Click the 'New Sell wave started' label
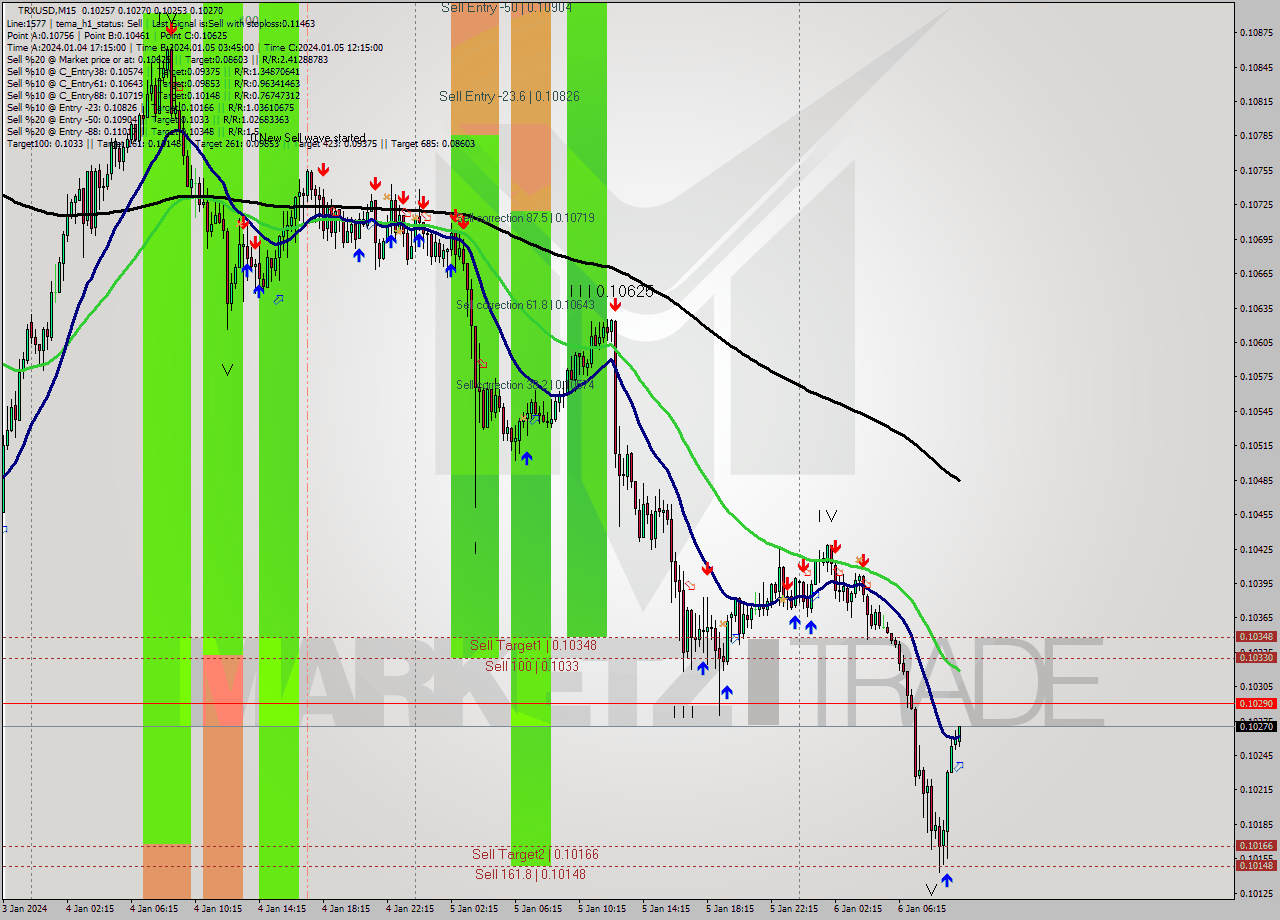 click(x=312, y=138)
